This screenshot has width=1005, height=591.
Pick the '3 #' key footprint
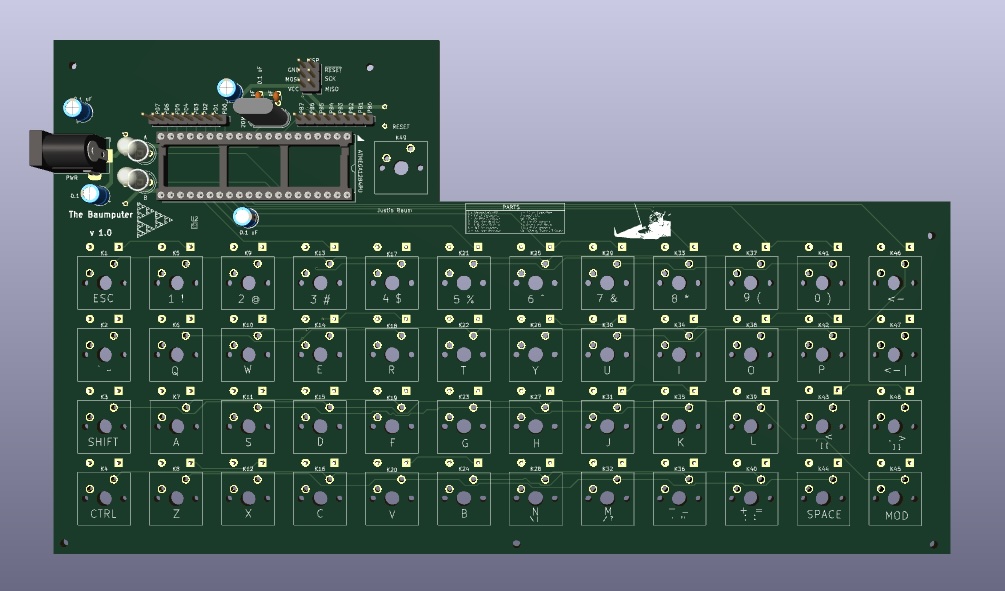tap(320, 283)
